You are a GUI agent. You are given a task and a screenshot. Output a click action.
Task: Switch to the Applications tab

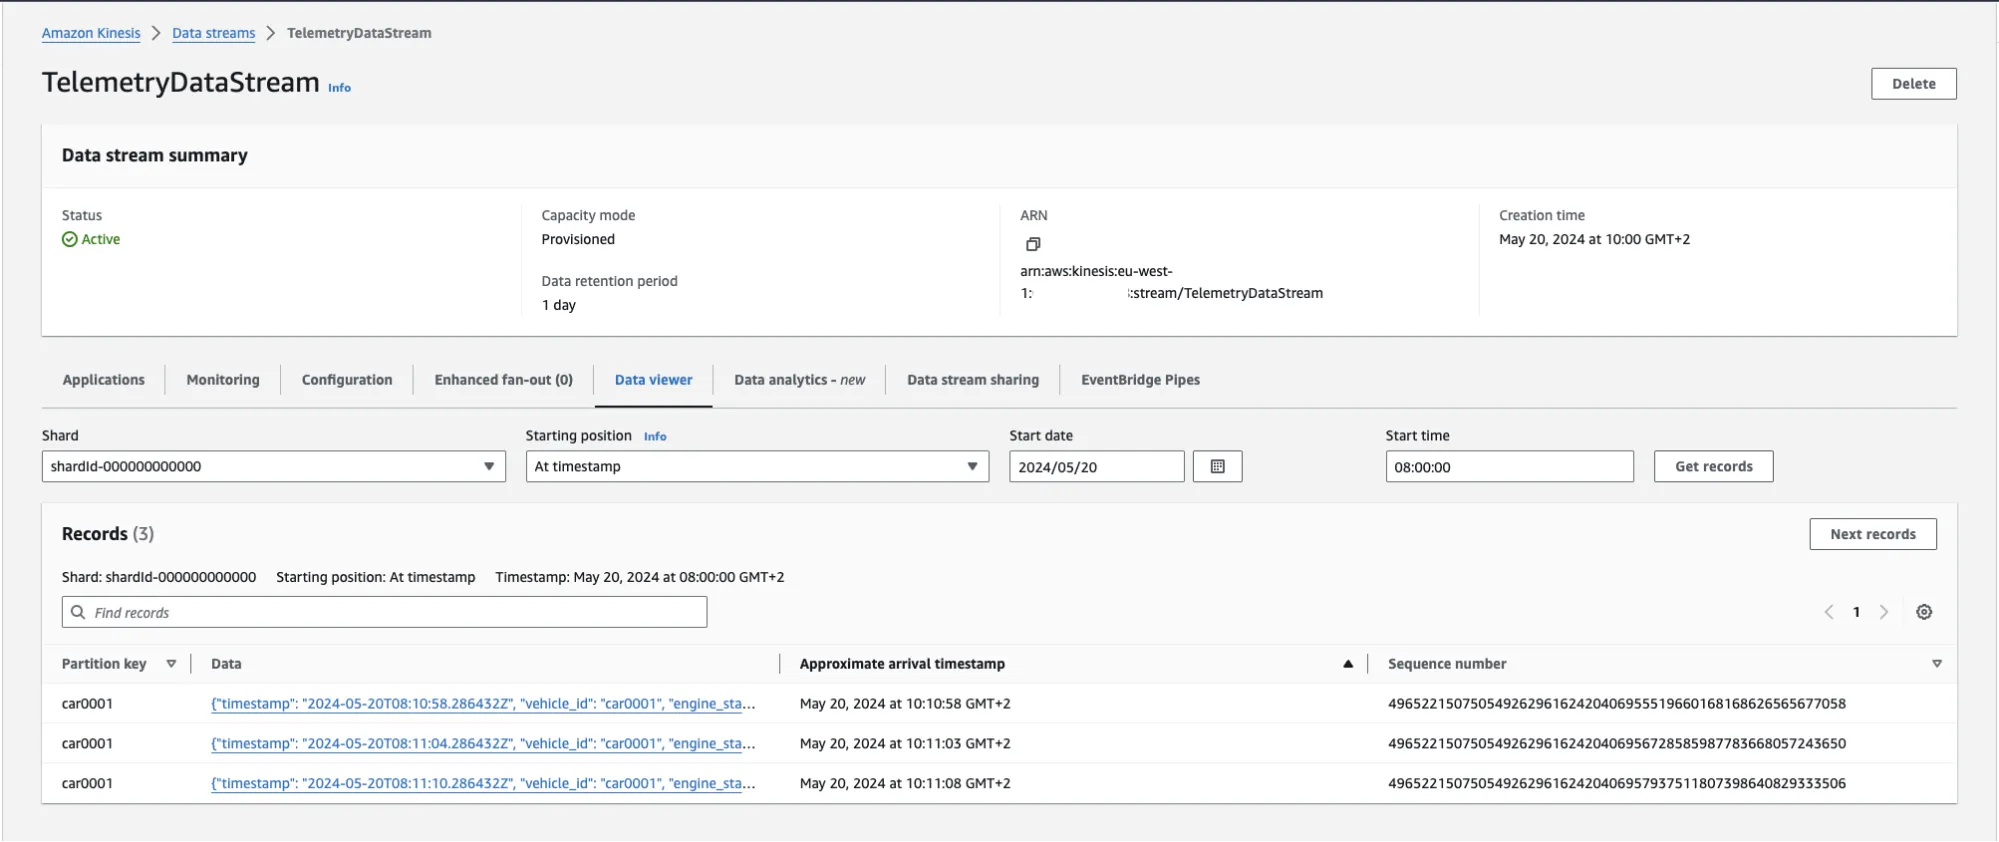click(x=104, y=380)
